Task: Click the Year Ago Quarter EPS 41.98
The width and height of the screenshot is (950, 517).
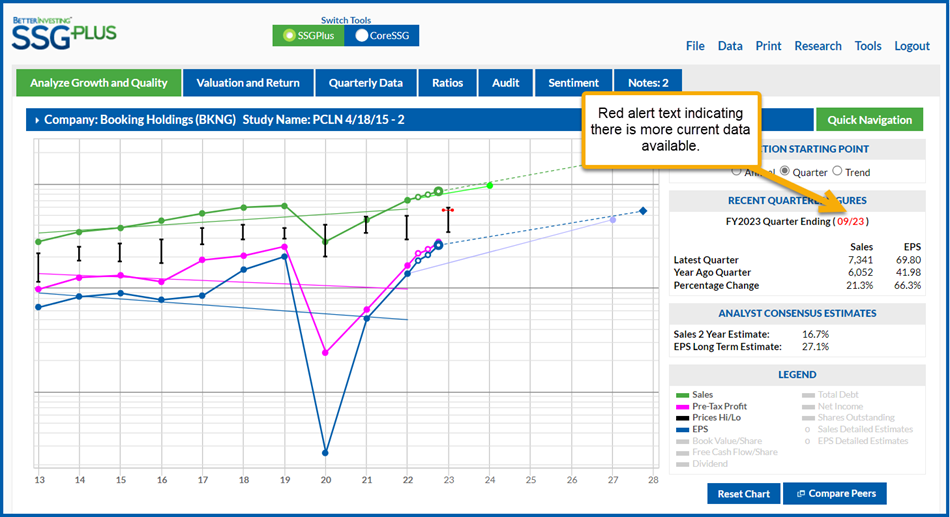Action: [x=908, y=273]
